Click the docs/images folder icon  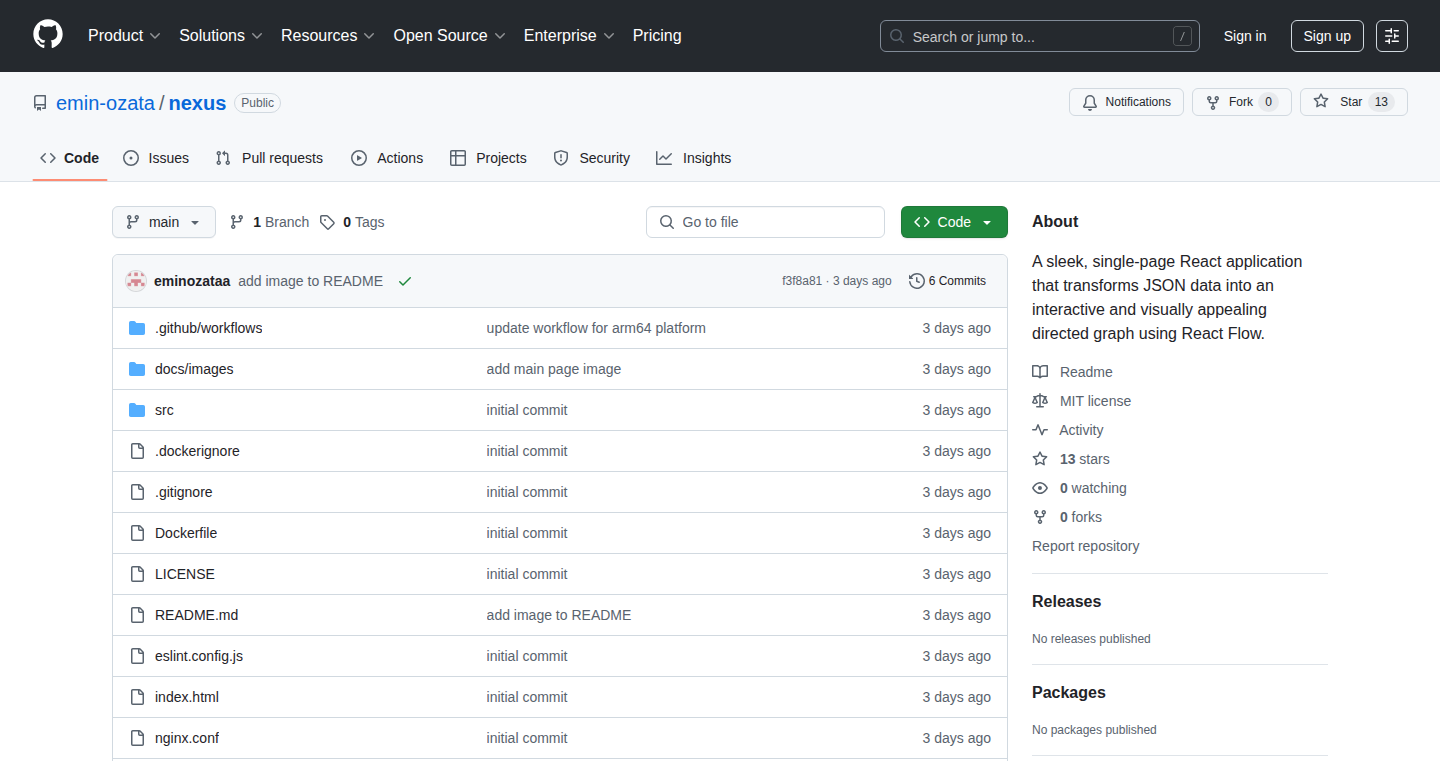(137, 369)
